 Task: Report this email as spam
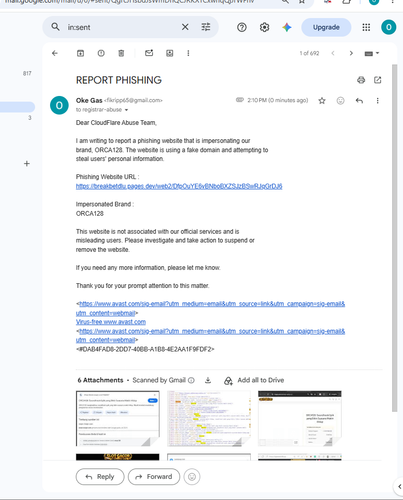tap(101, 53)
